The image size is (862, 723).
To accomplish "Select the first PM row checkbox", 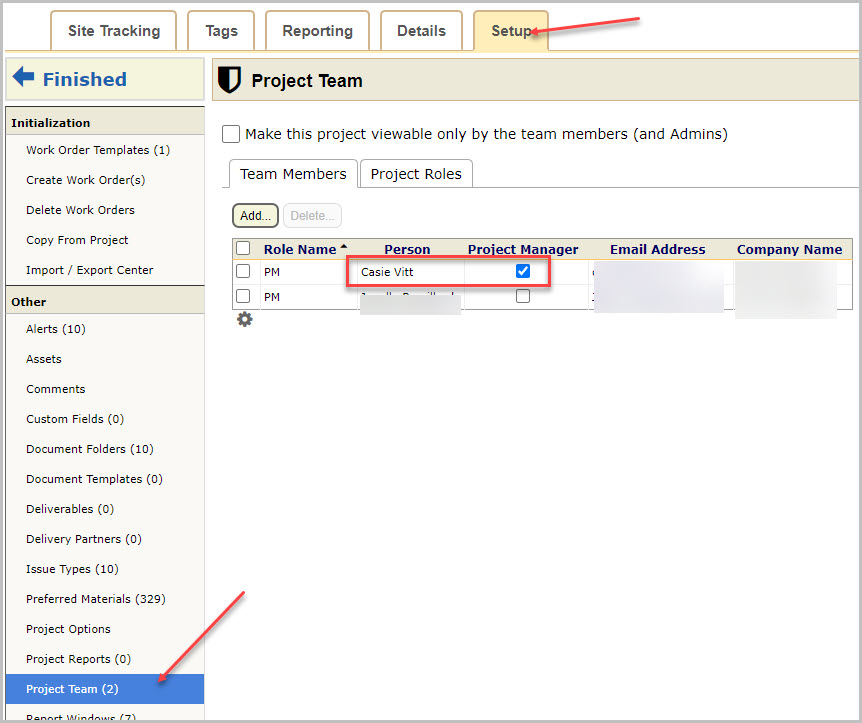I will click(243, 271).
